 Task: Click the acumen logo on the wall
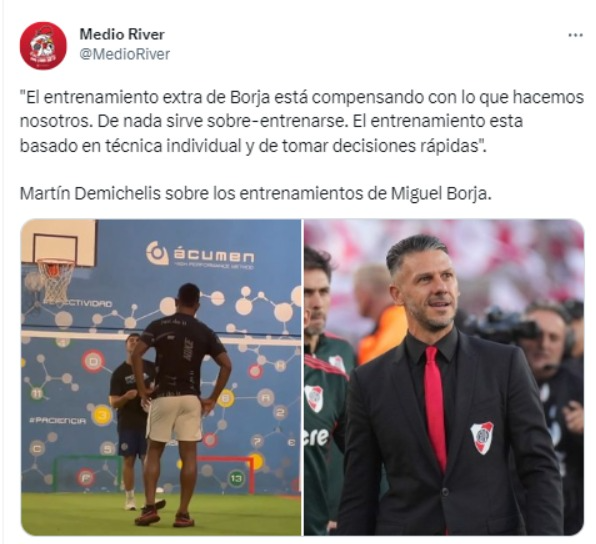200,255
